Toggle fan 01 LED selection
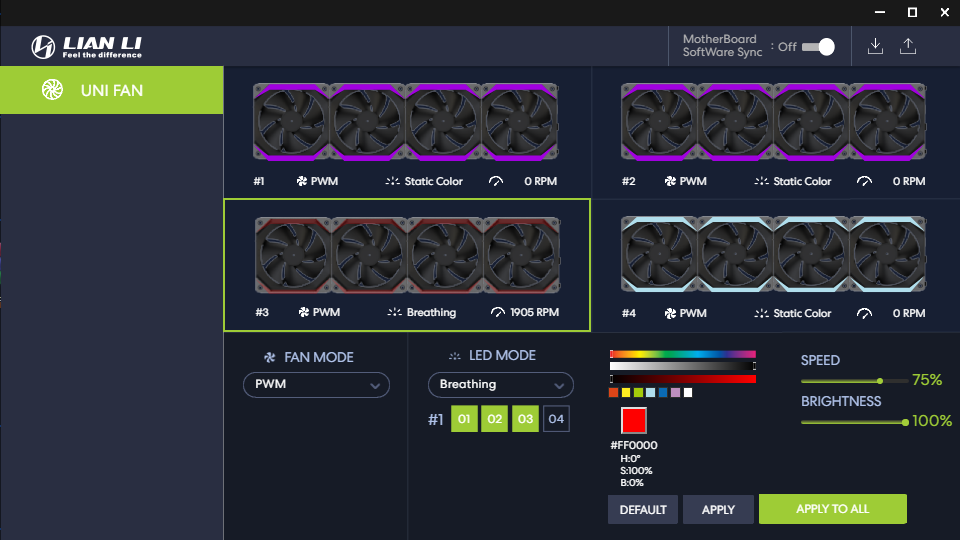960x540 pixels. pos(464,419)
